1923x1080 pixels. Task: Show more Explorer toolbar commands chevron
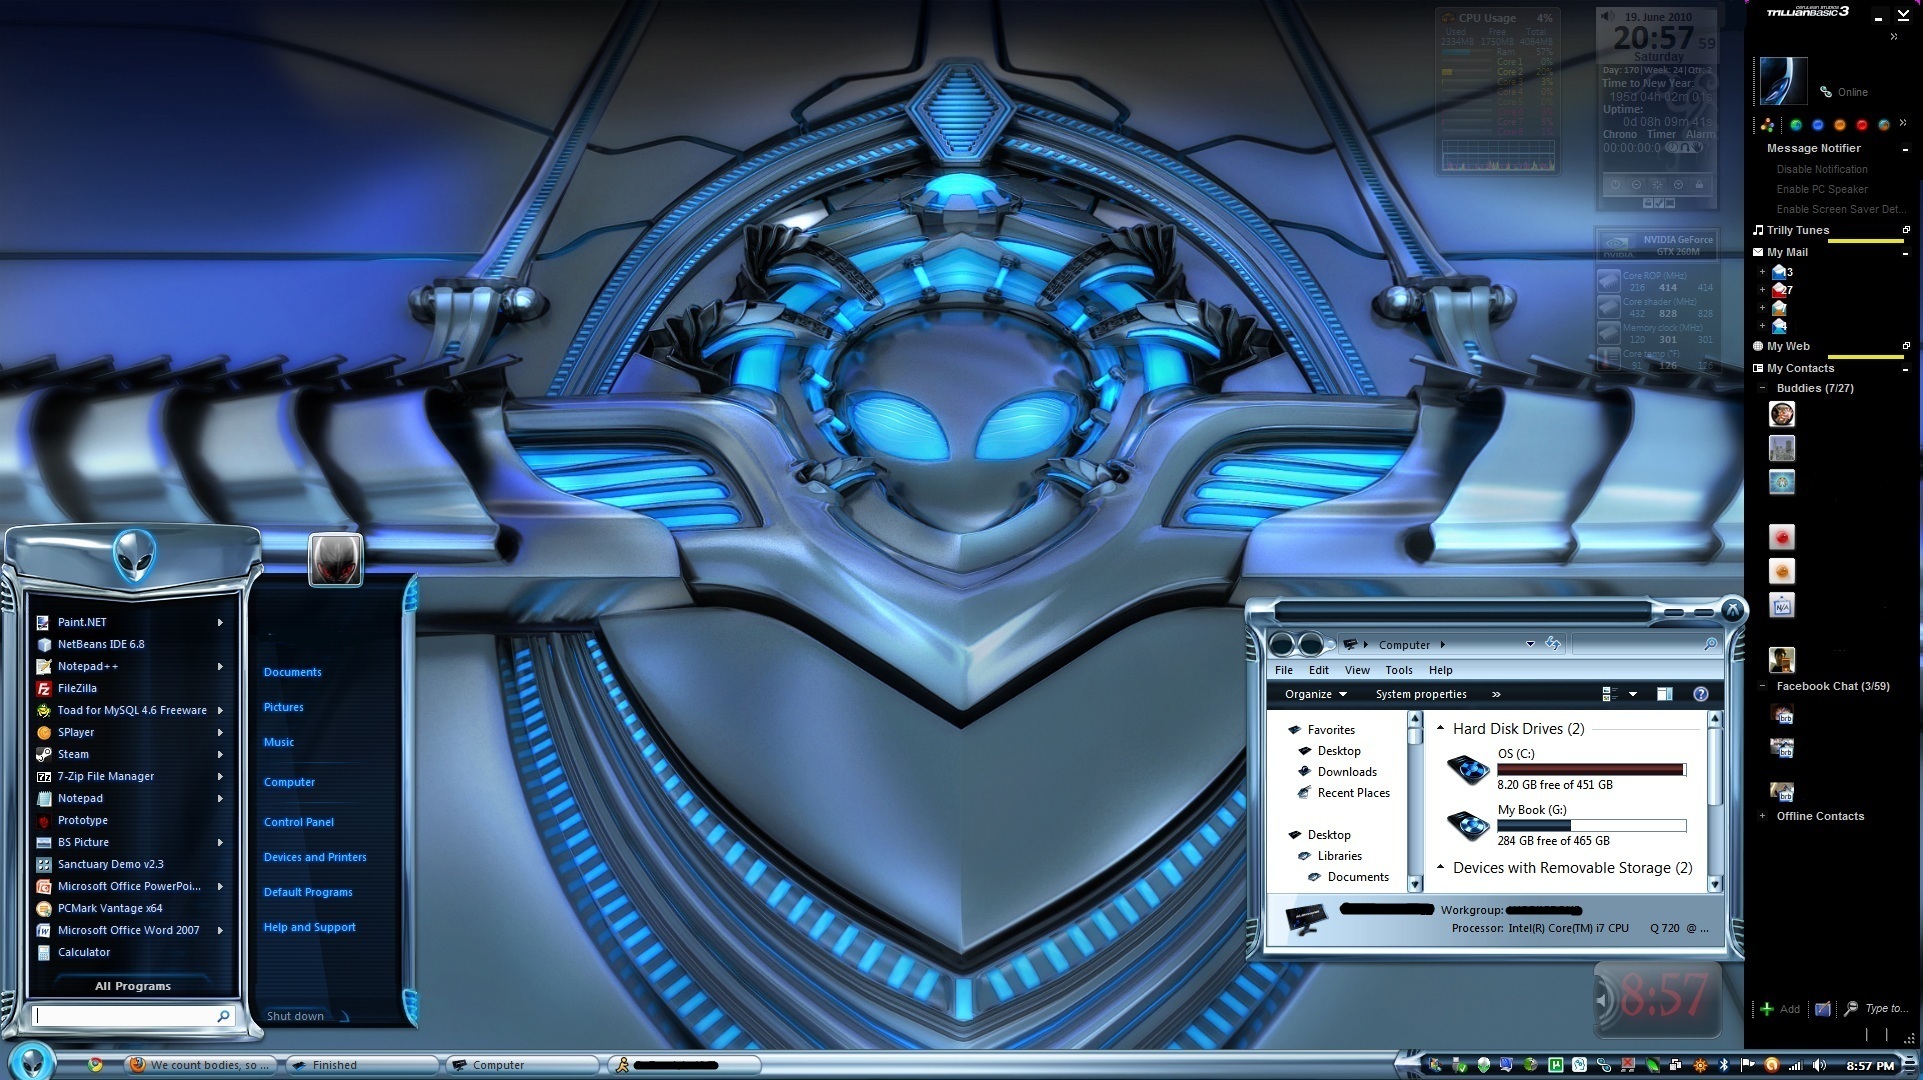[x=1496, y=694]
